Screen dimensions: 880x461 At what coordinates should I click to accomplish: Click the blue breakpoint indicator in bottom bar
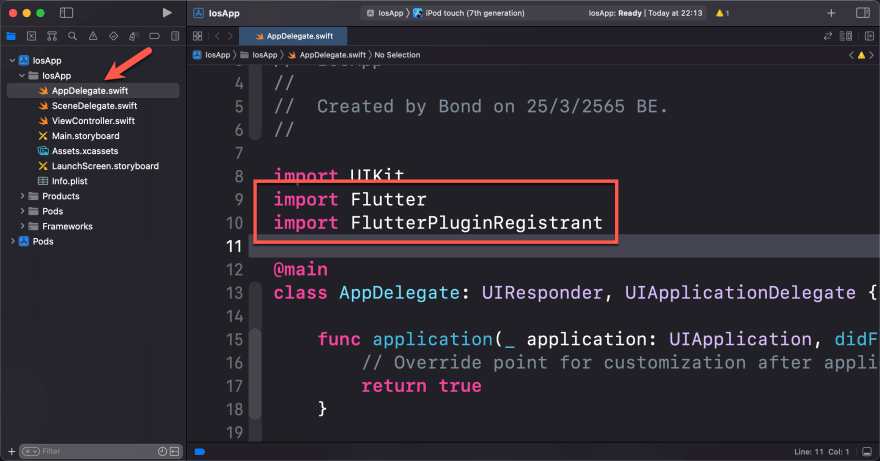[x=200, y=451]
